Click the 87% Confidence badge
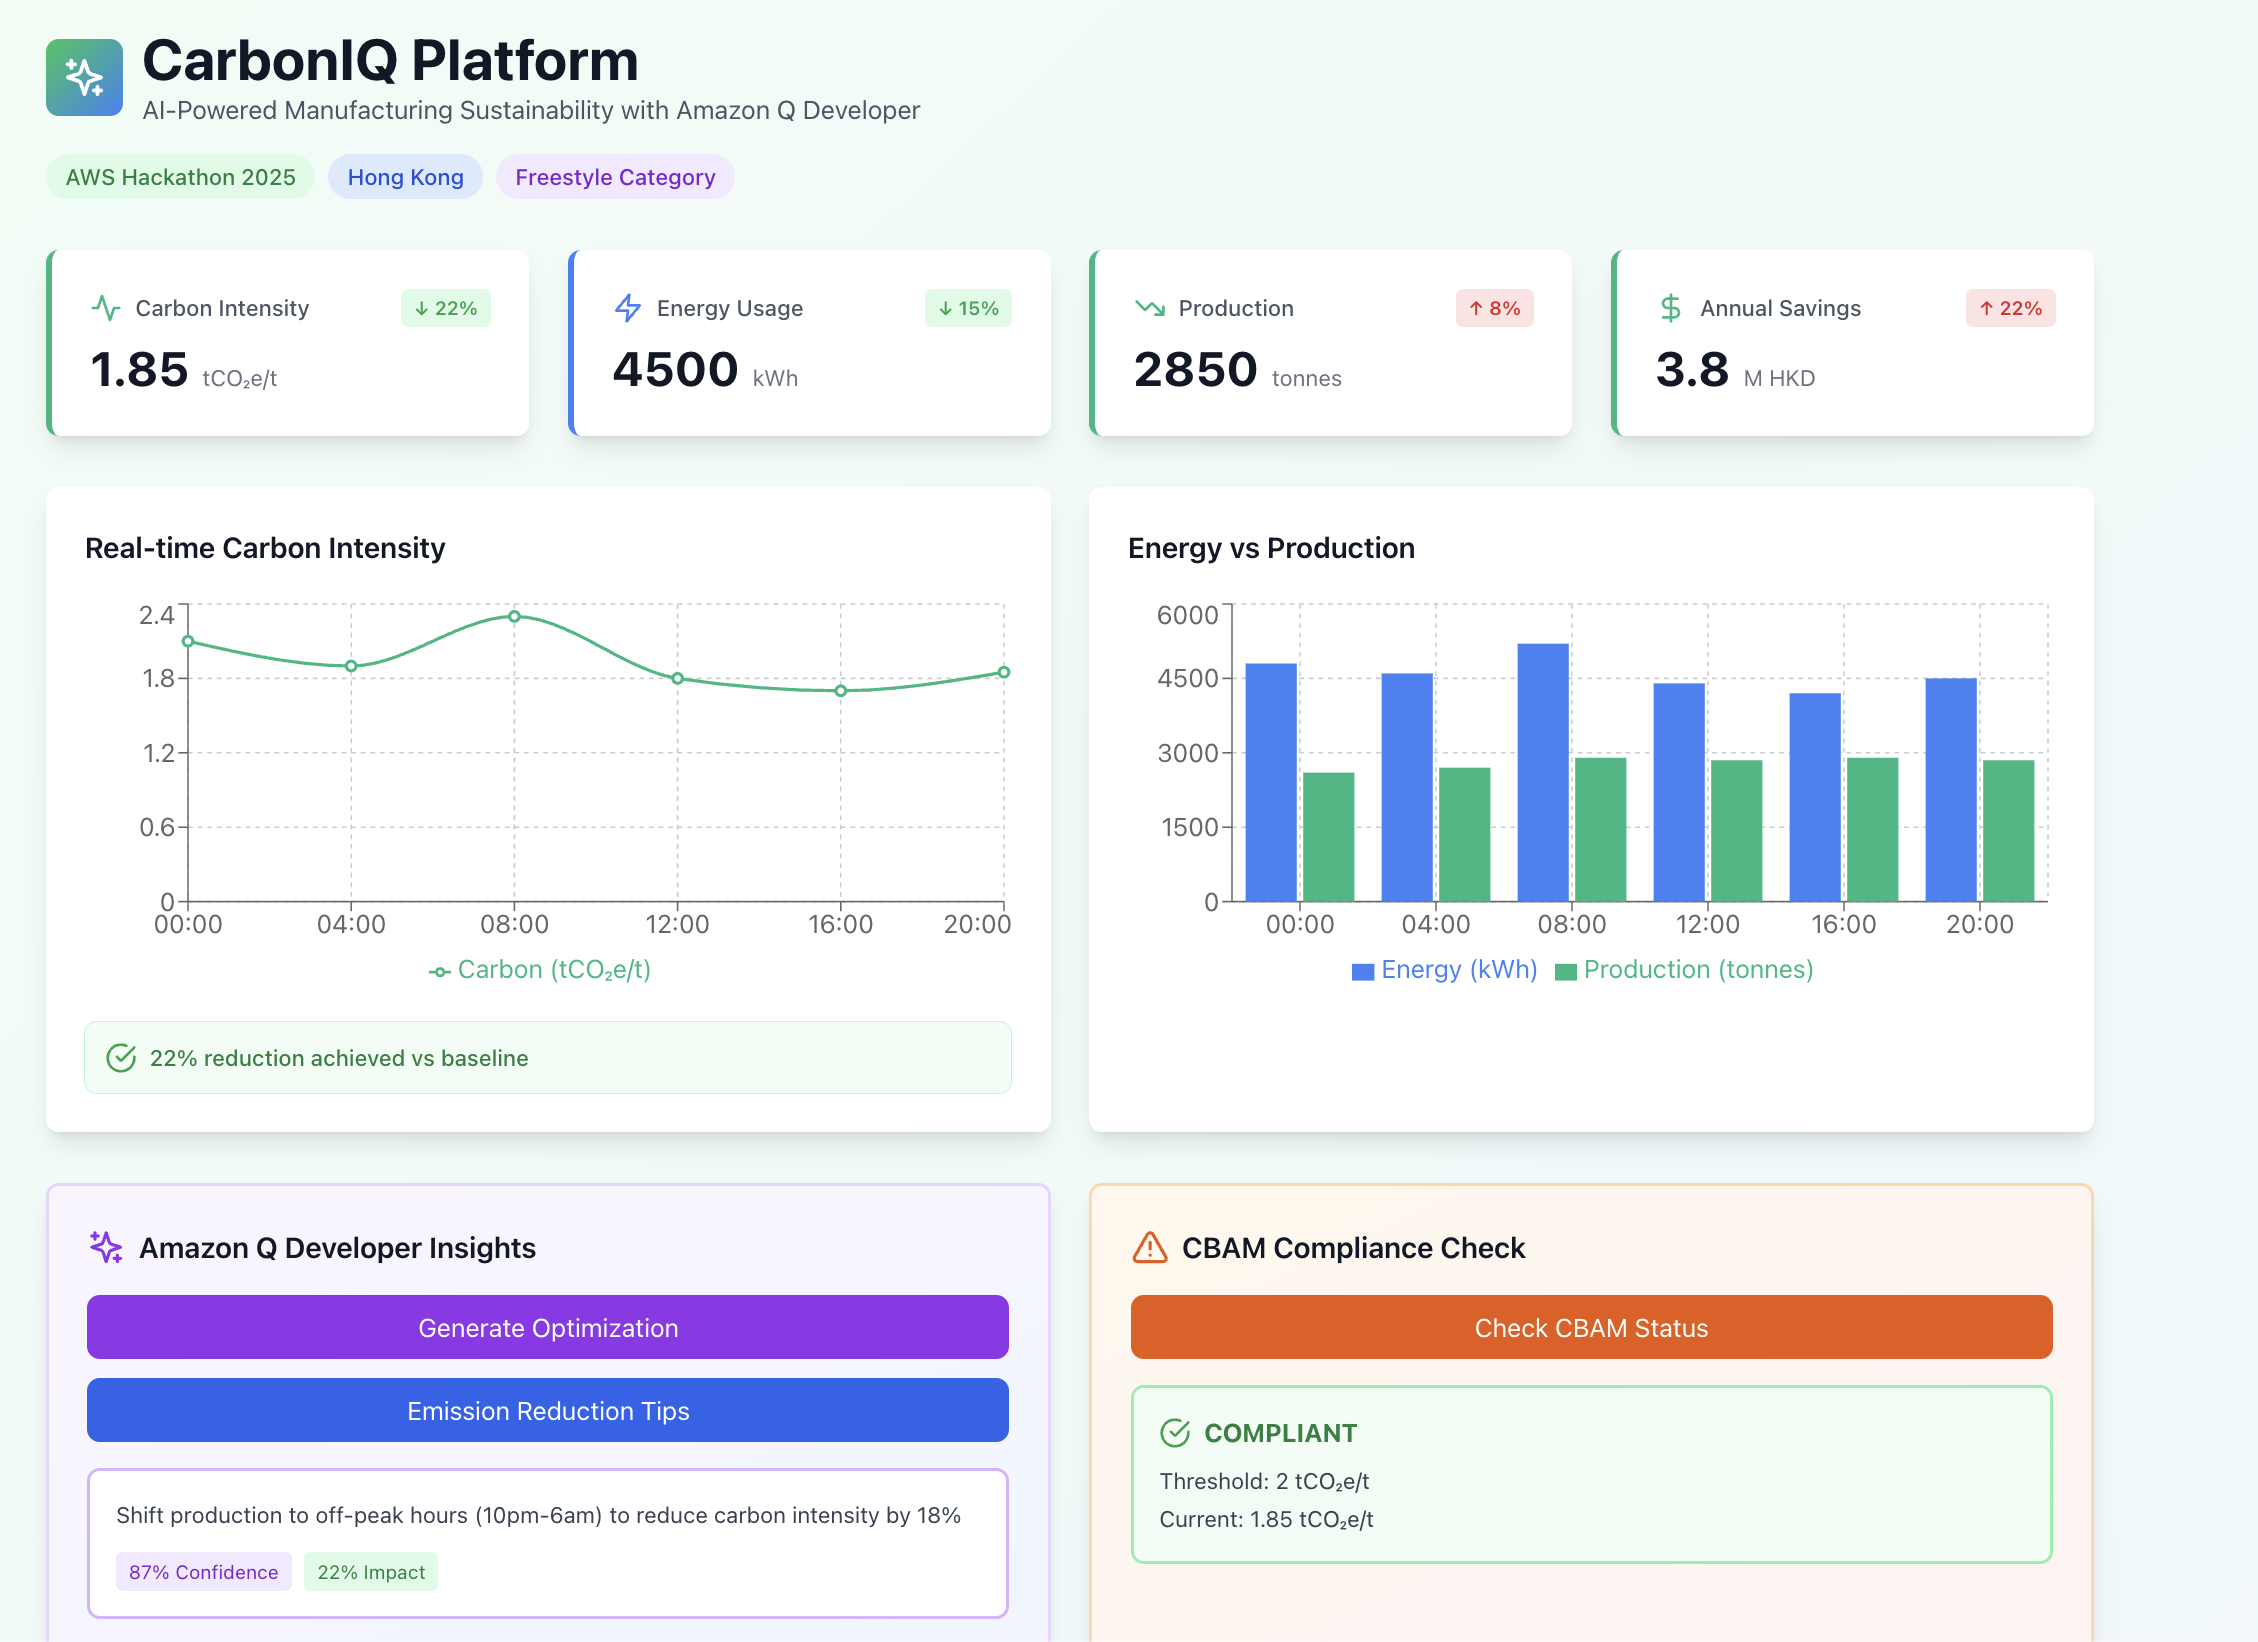Screen dimensions: 2258x1642 click(203, 1572)
